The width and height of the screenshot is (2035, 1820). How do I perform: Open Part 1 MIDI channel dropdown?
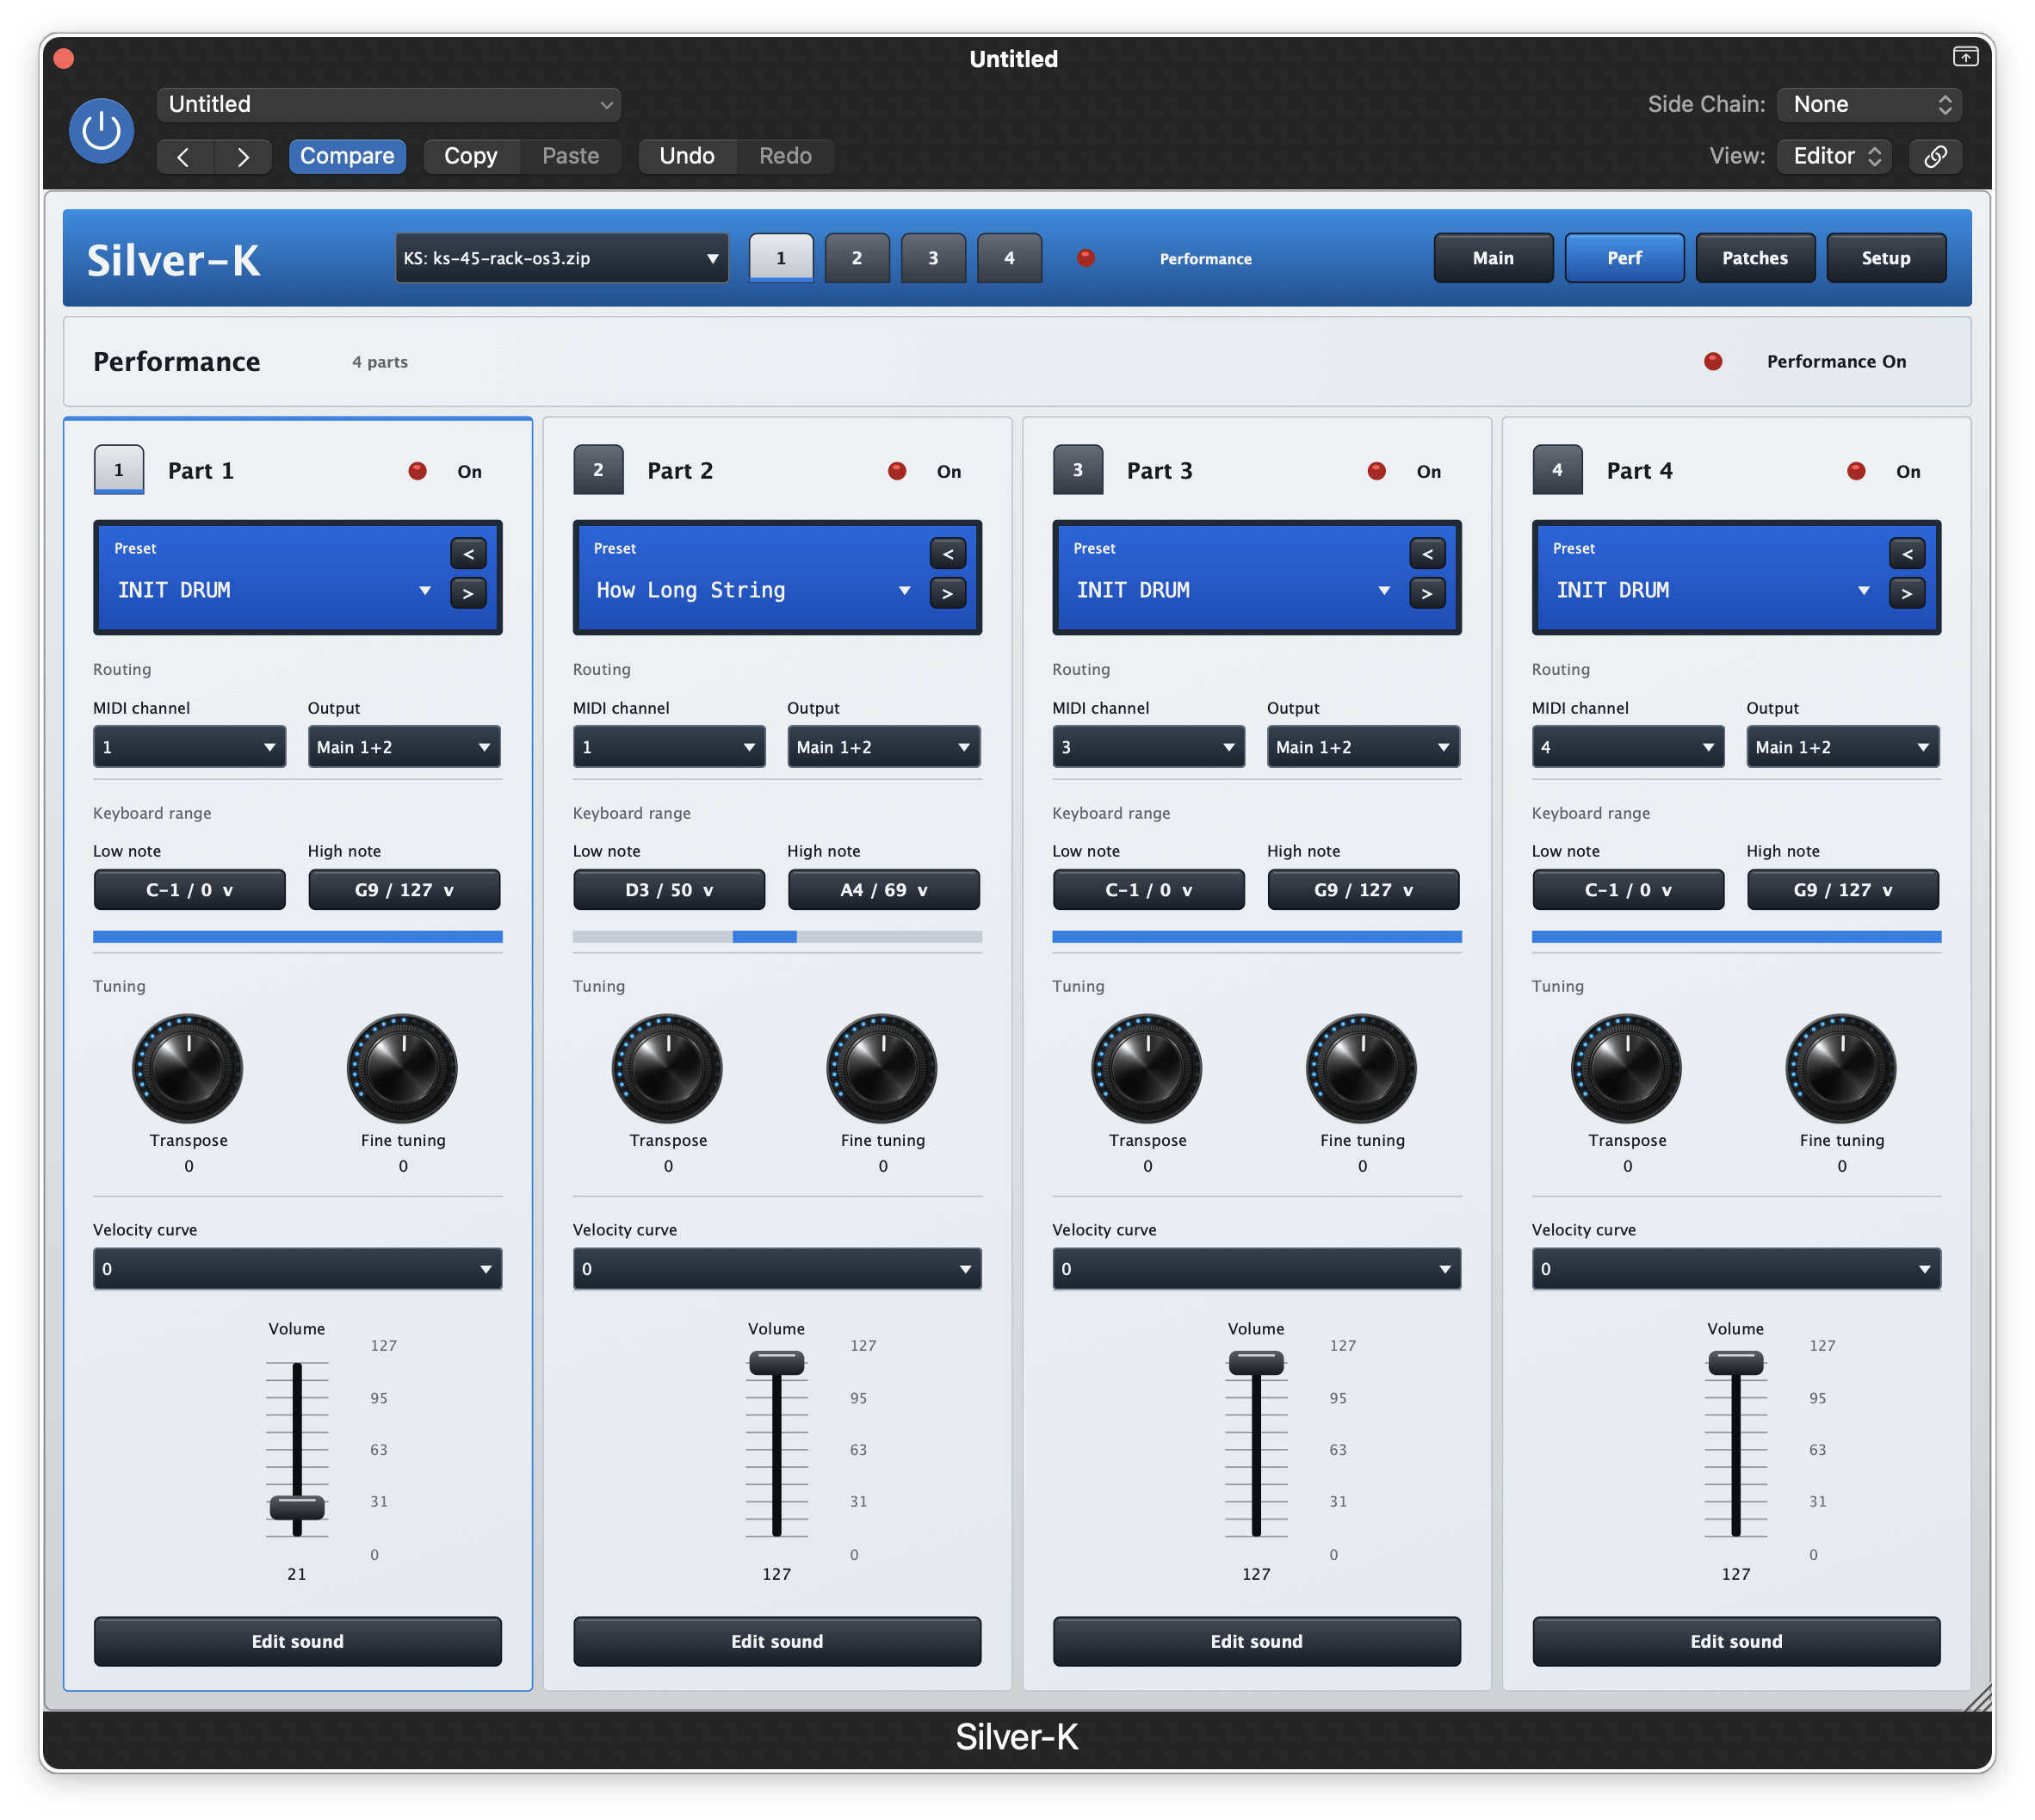(x=189, y=747)
